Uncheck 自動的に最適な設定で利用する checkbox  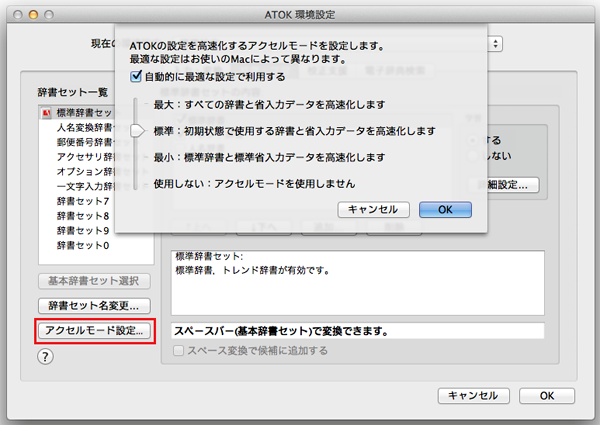[x=136, y=76]
